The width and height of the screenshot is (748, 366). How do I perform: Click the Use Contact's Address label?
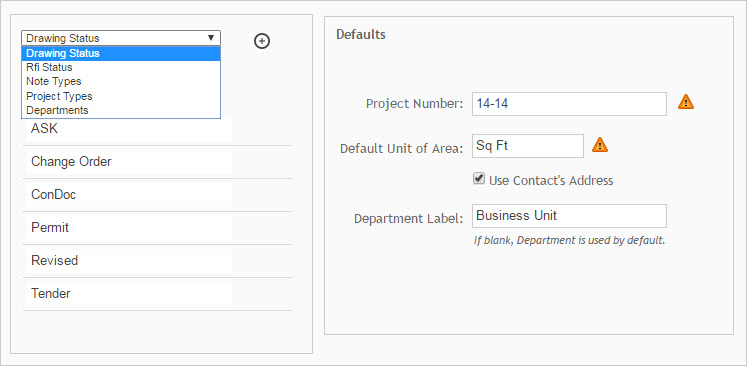551,180
